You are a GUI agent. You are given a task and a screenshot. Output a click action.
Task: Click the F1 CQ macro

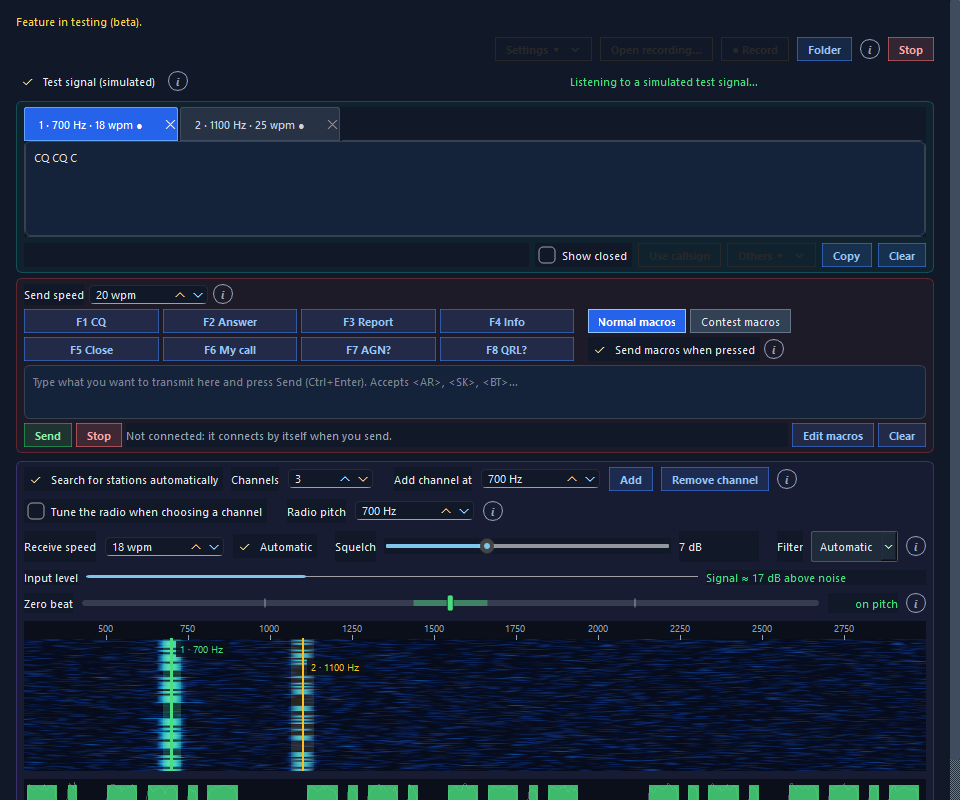pos(91,321)
